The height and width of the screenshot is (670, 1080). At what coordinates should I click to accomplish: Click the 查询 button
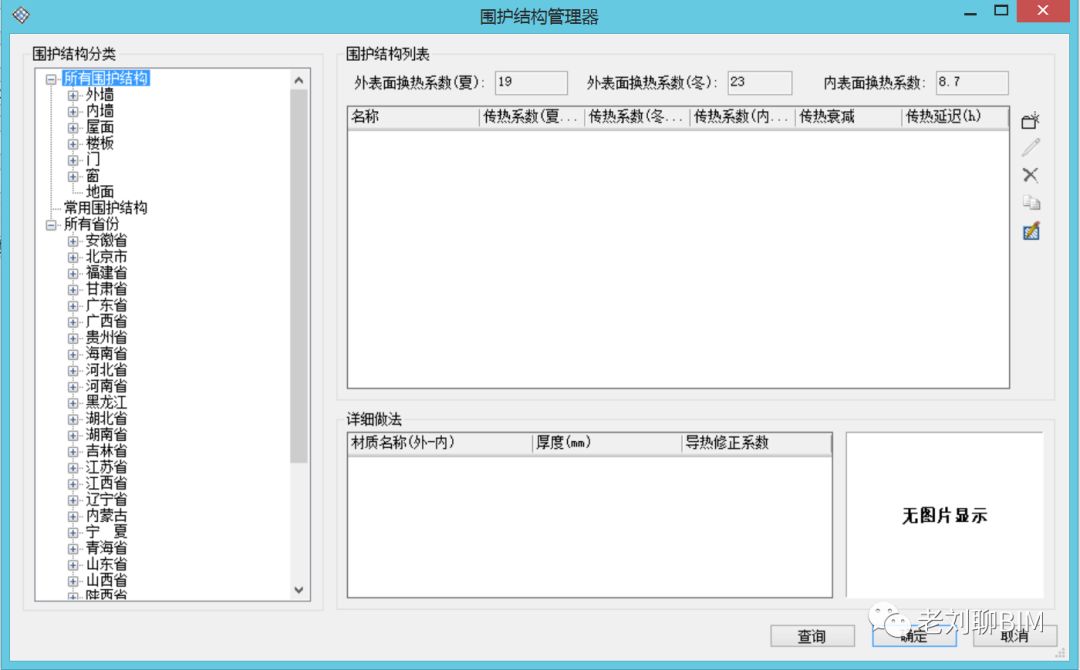click(x=812, y=636)
